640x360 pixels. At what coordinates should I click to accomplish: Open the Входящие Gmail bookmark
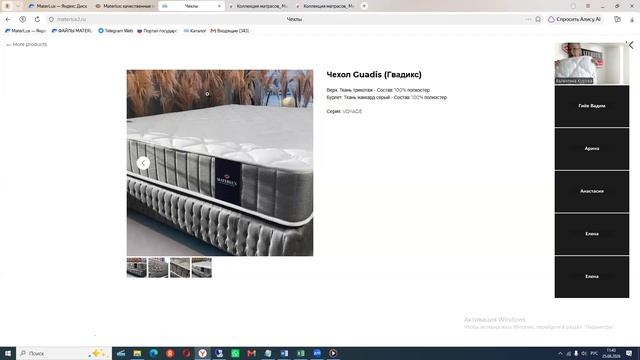coord(229,31)
